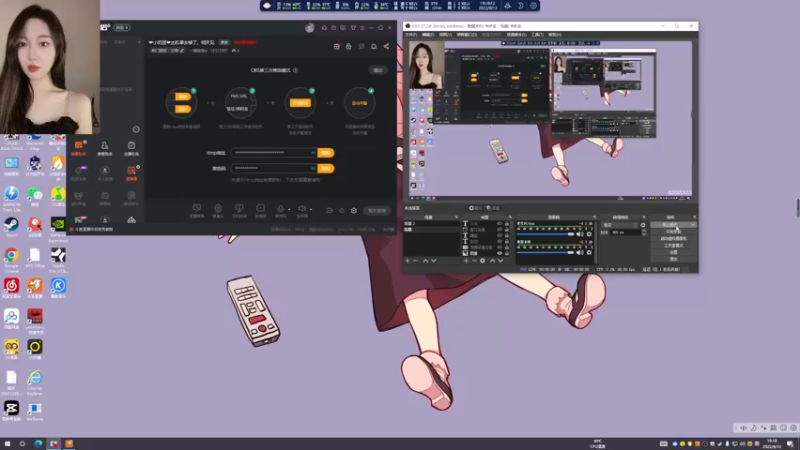Click the rtmp address input field
800x450 pixels.
[x=273, y=153]
